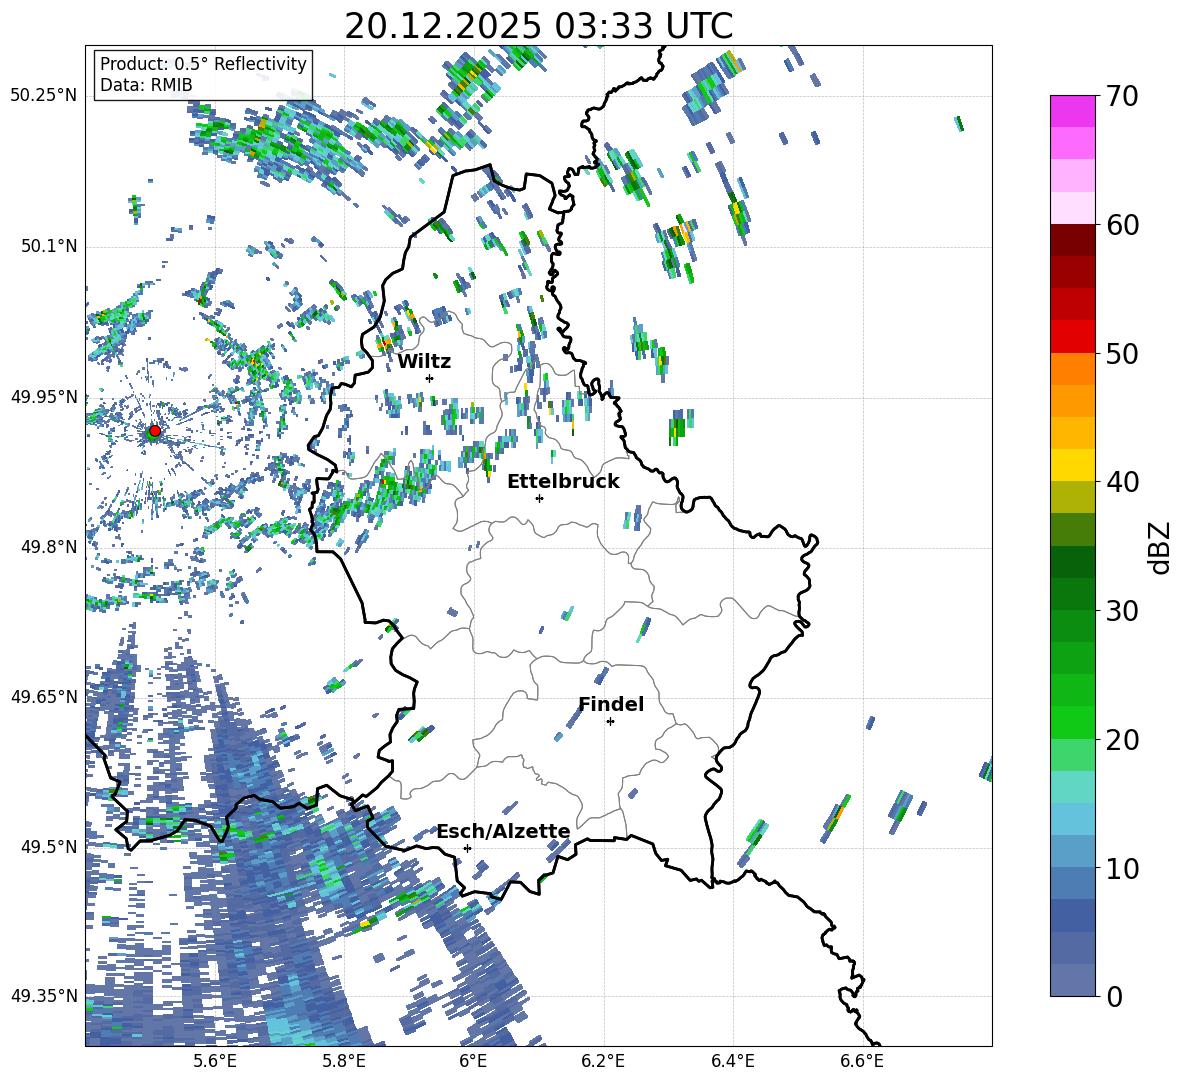Click the dark red colorbar segment below 60
This screenshot has height=1081, width=1184.
1072,239
